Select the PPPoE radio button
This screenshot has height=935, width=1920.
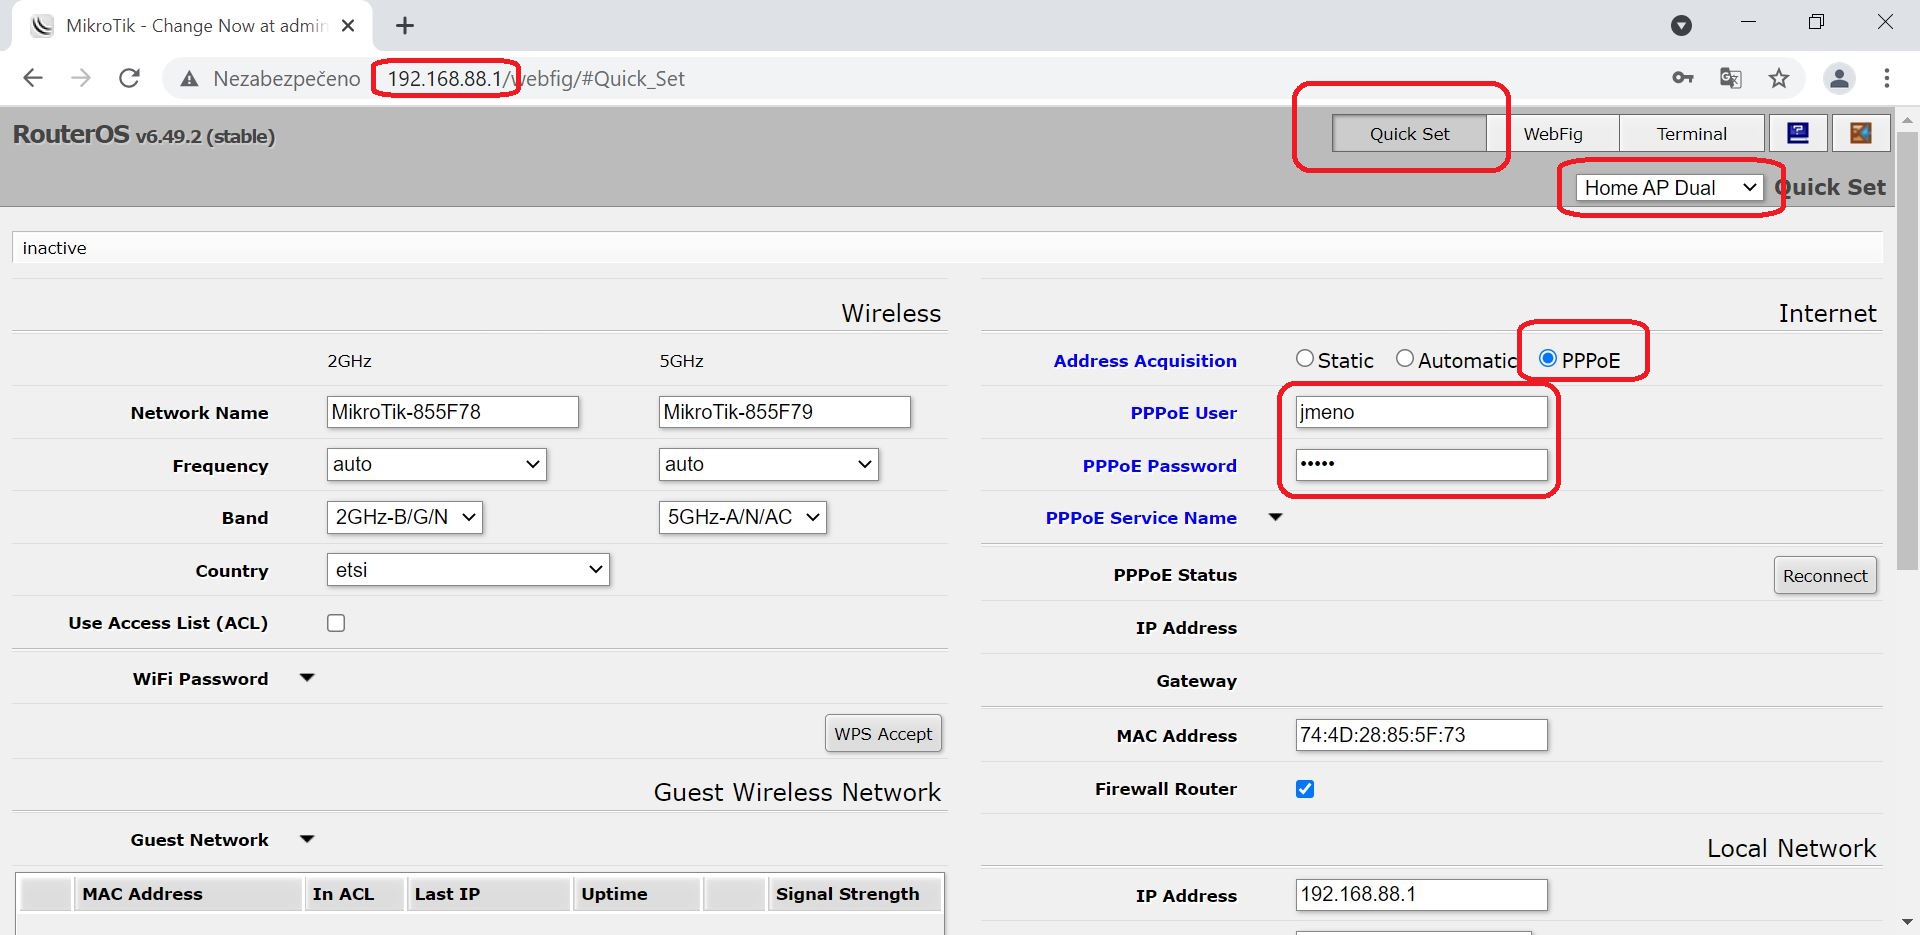[x=1548, y=358]
